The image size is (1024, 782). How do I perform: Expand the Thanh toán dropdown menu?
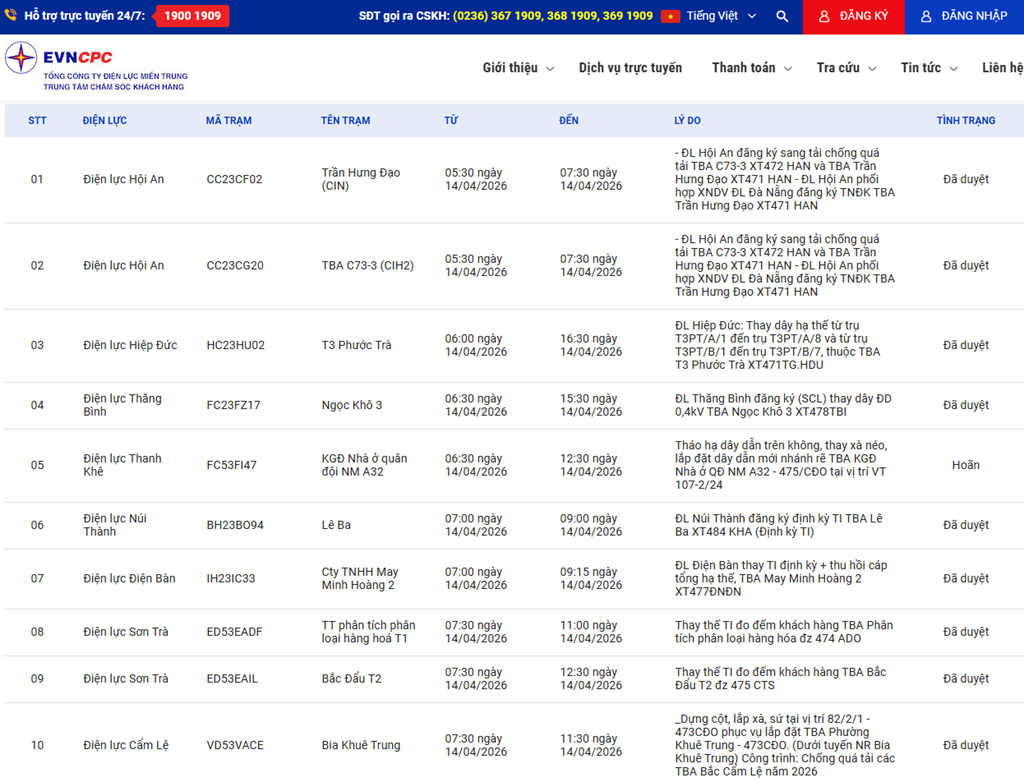751,68
